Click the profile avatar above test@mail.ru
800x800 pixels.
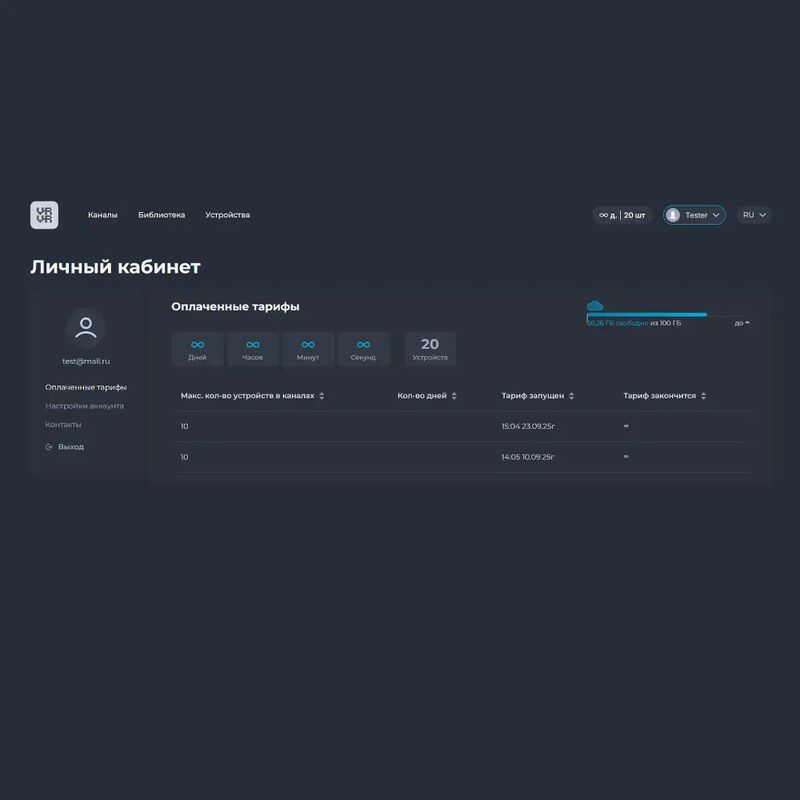coord(86,328)
